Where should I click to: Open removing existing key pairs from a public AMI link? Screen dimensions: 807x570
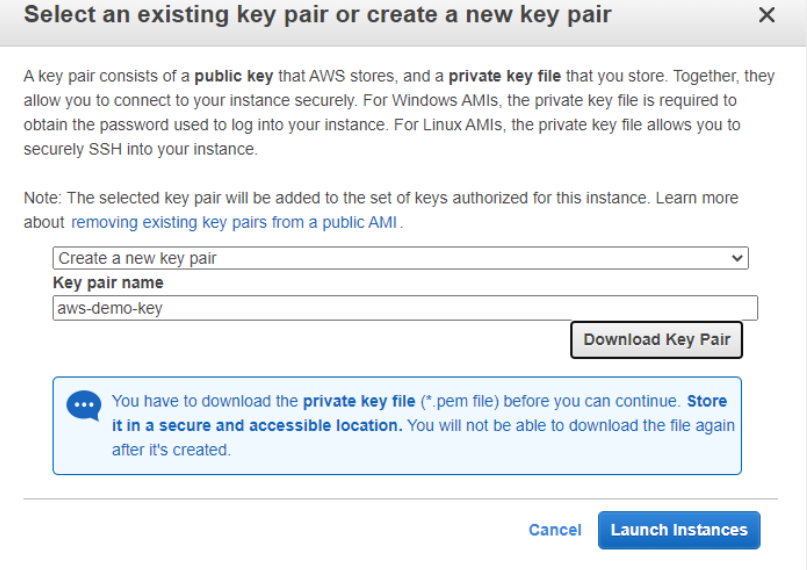[234, 222]
